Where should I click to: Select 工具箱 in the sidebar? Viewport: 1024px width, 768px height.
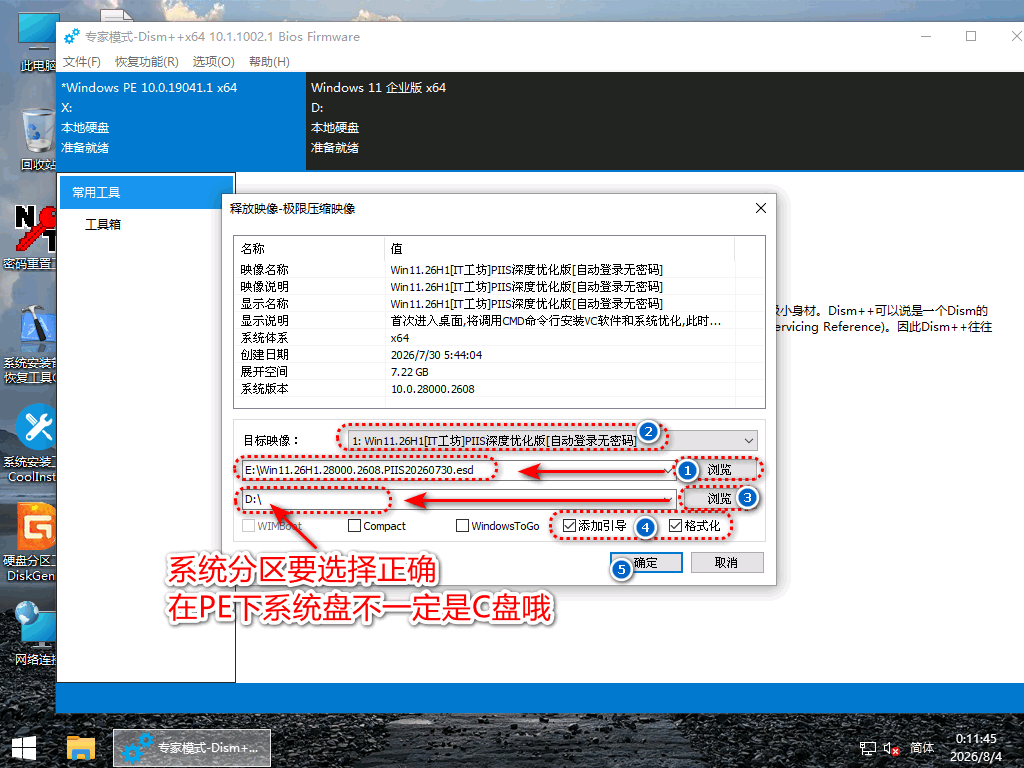[103, 225]
